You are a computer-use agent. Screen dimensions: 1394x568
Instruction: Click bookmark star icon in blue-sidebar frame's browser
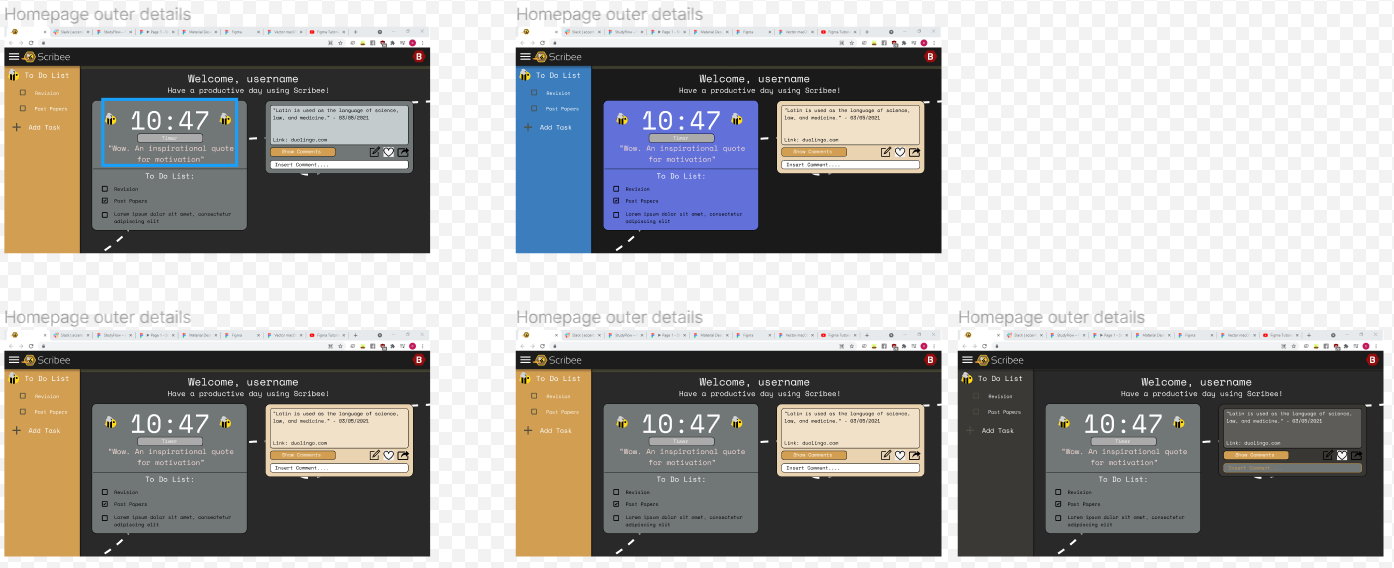pos(852,42)
